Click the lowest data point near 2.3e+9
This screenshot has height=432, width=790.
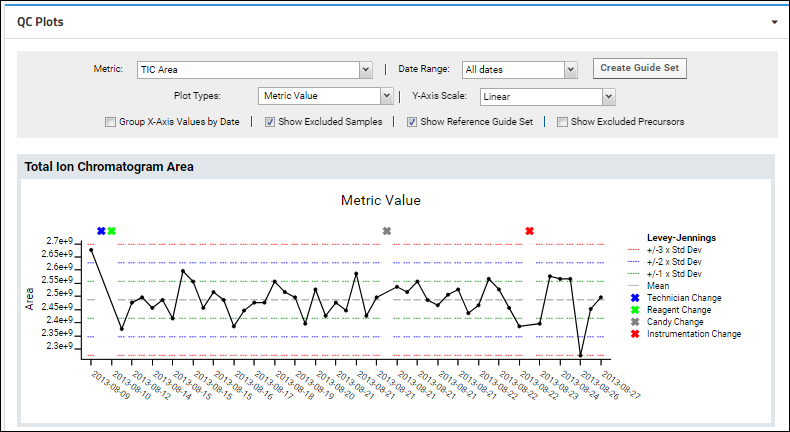580,355
